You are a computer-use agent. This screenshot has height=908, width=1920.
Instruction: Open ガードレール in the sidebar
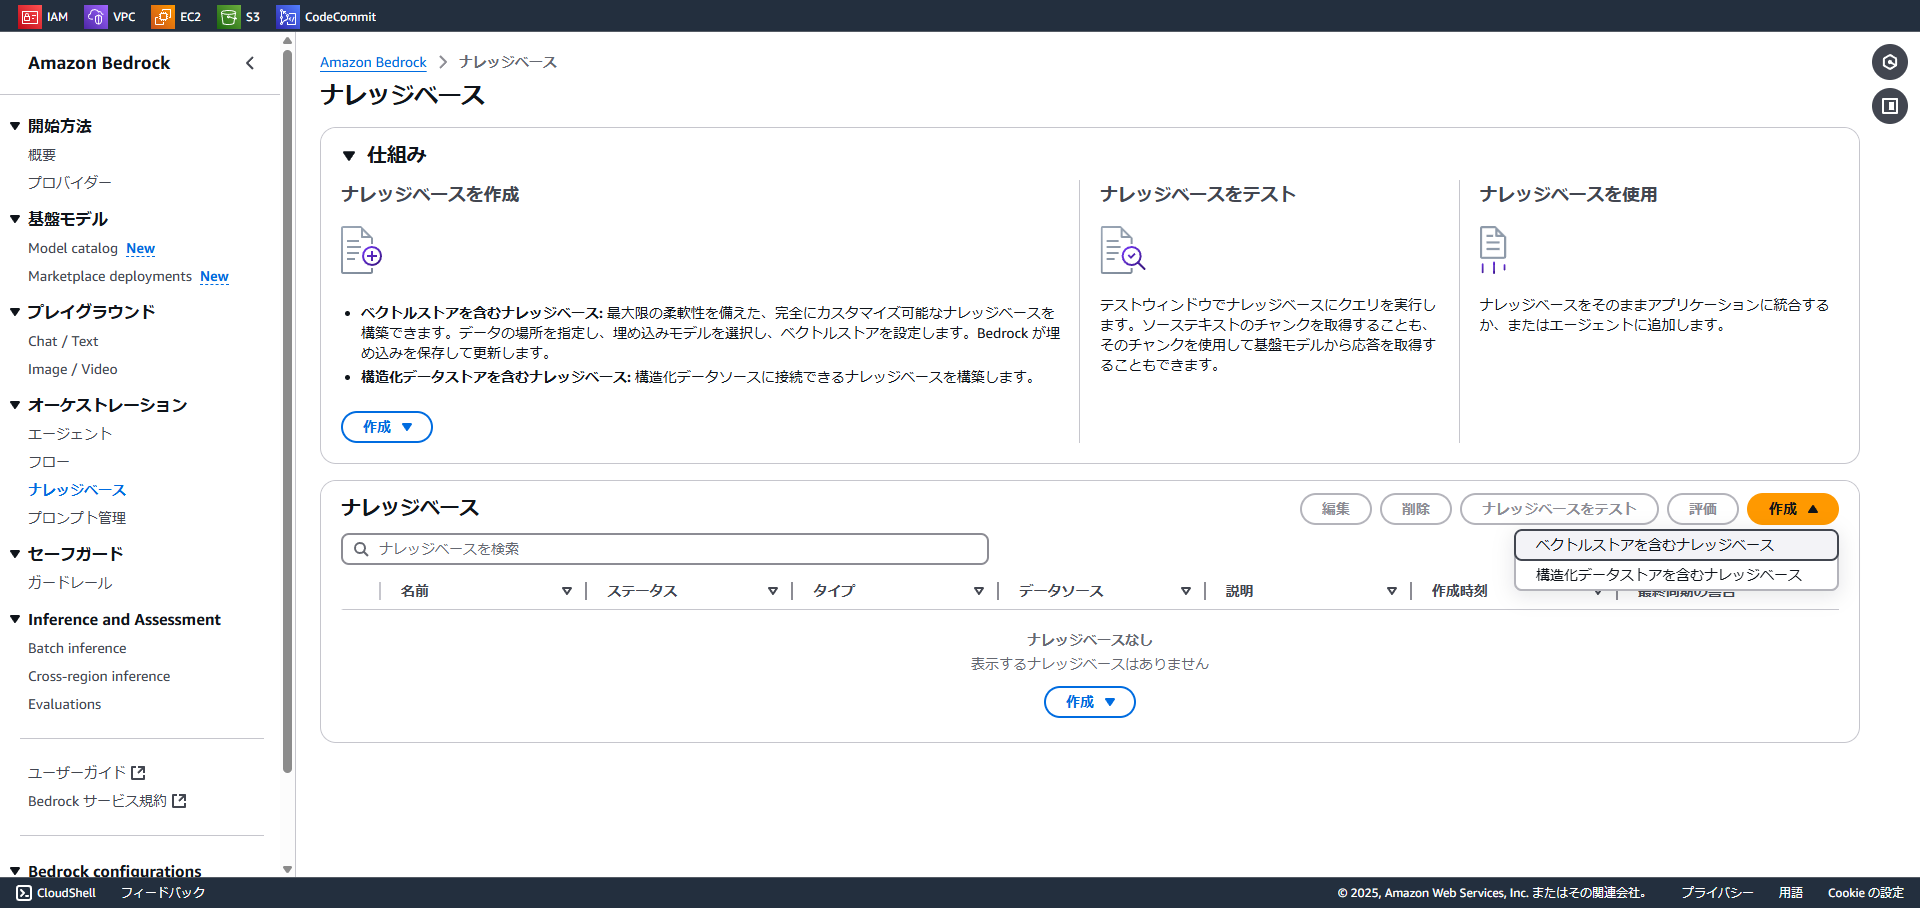[70, 583]
